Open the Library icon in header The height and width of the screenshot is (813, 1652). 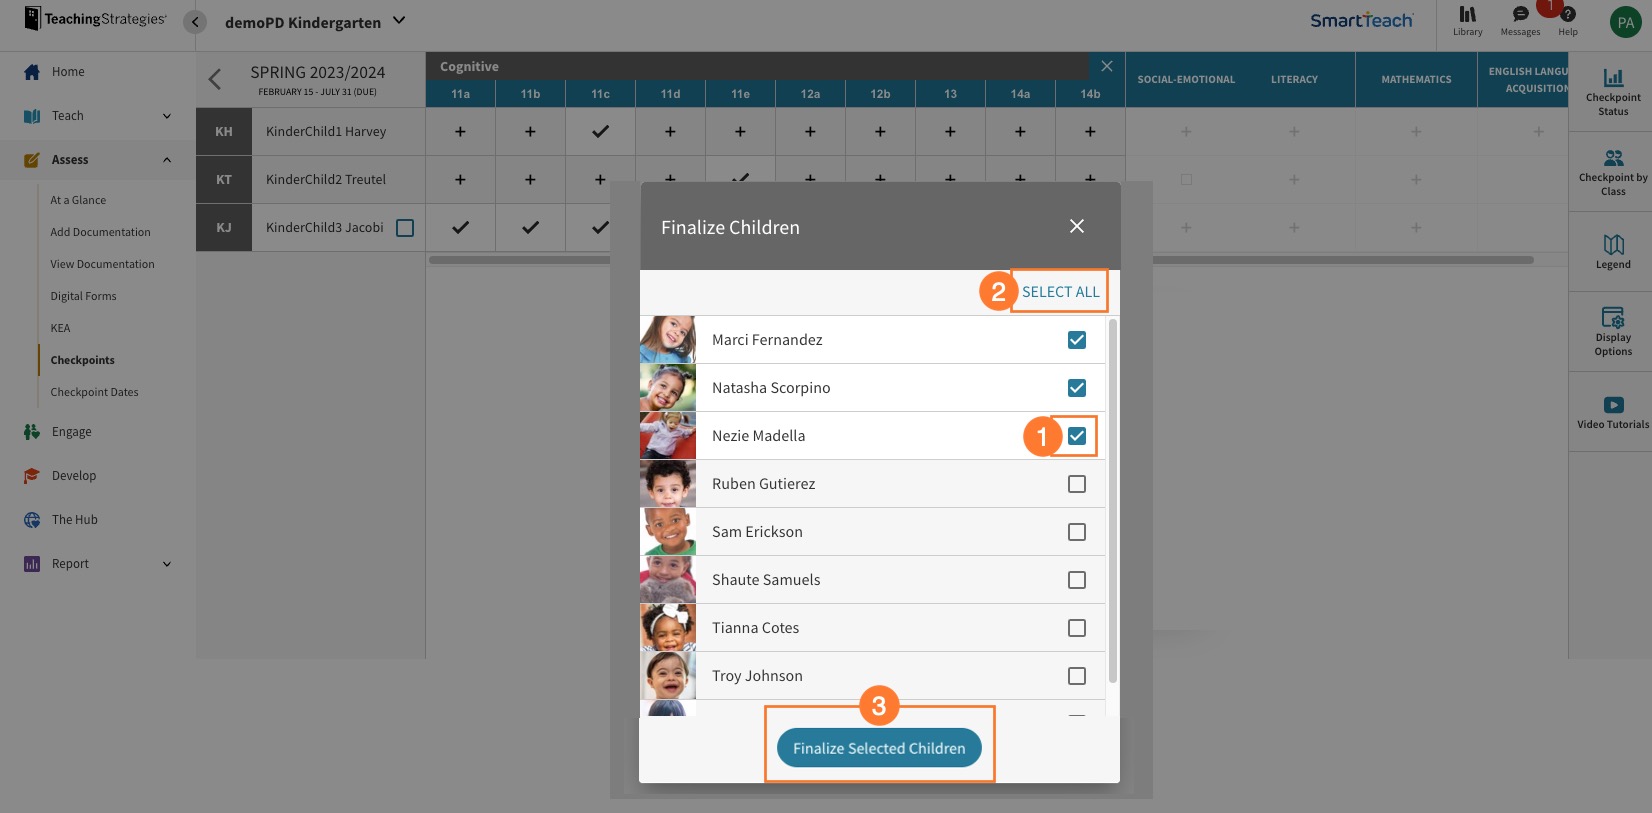click(x=1467, y=20)
